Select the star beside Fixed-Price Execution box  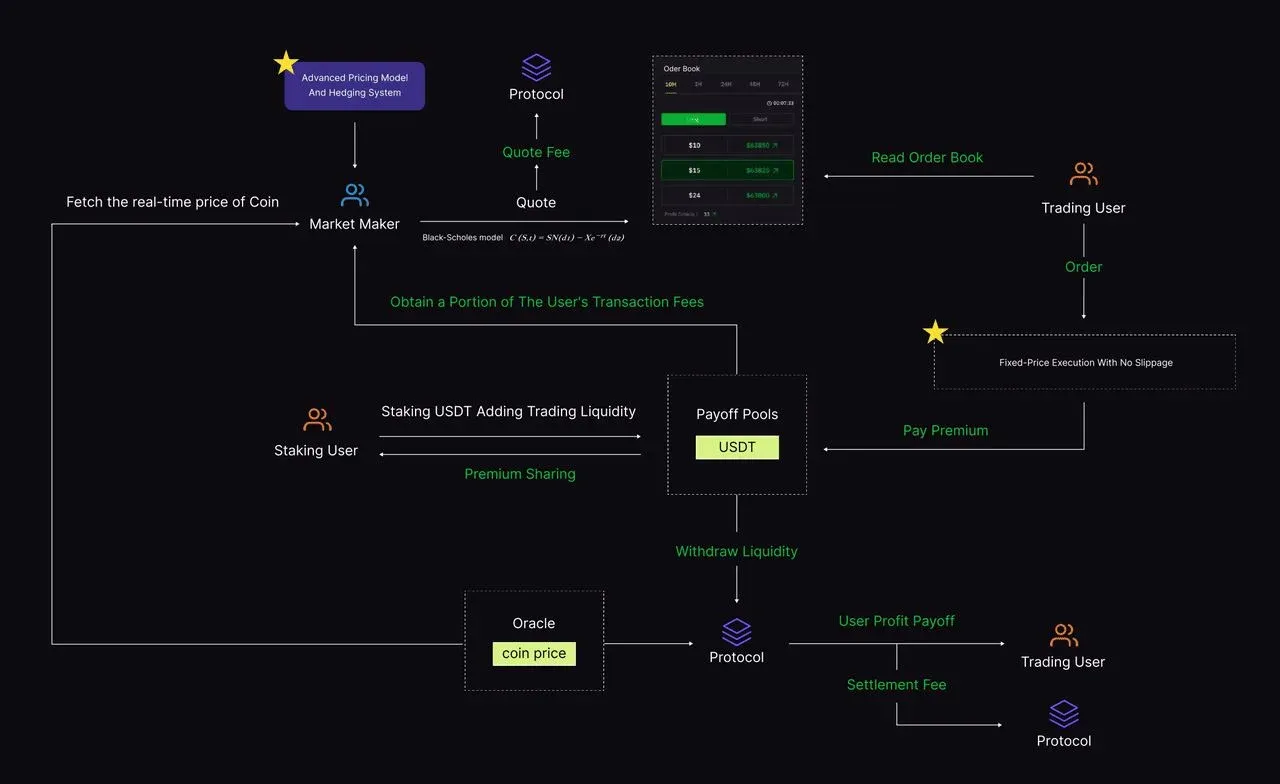(x=935, y=331)
